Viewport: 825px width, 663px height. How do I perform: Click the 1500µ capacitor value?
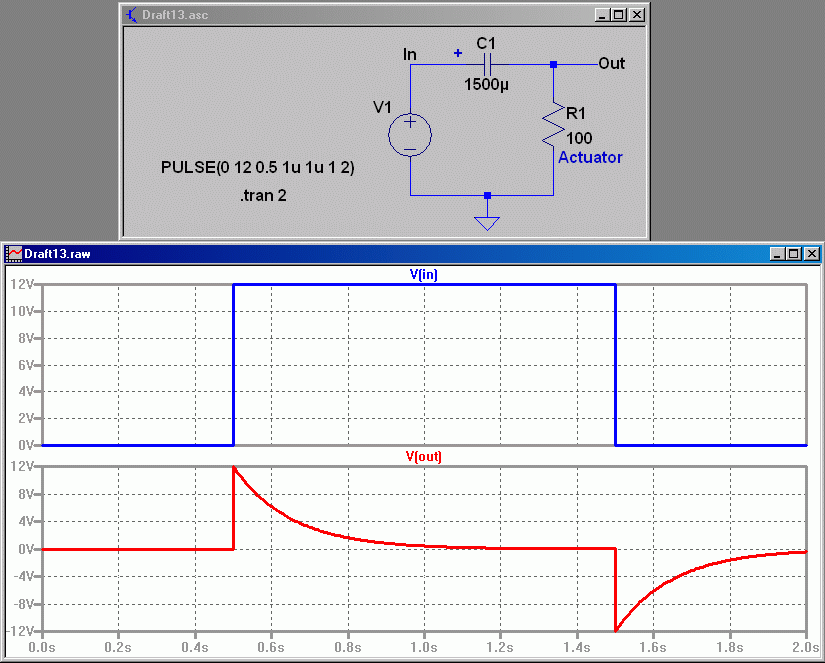[x=487, y=84]
